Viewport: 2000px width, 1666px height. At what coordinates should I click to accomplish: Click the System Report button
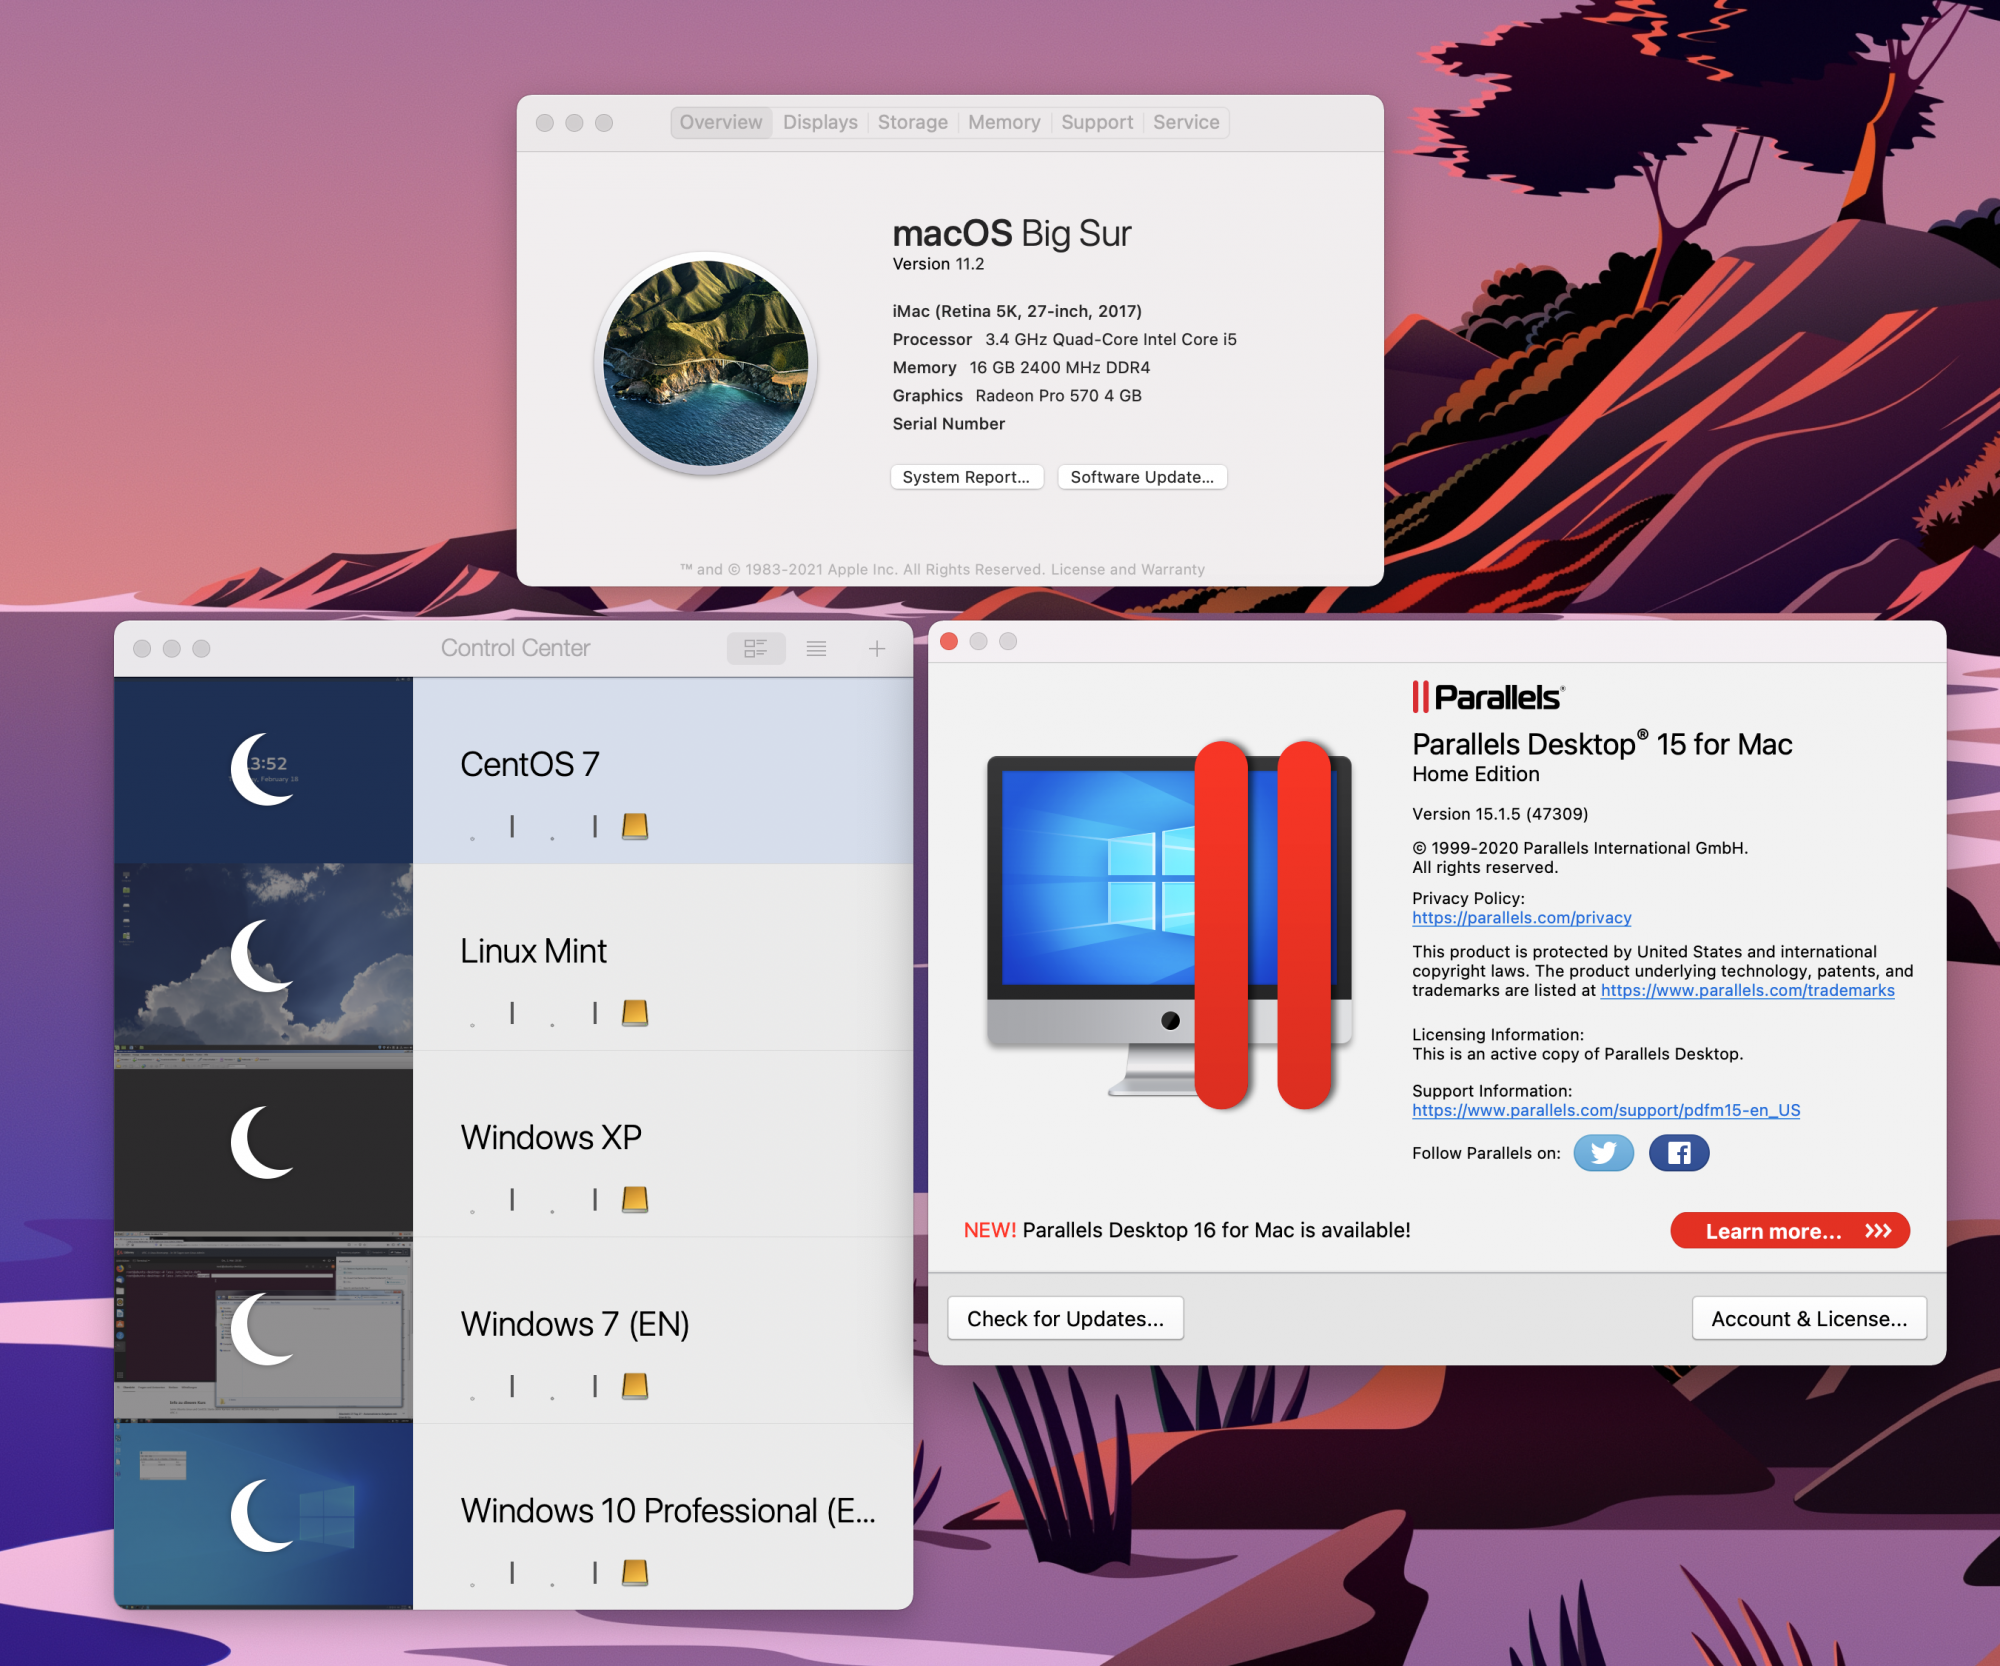point(966,477)
